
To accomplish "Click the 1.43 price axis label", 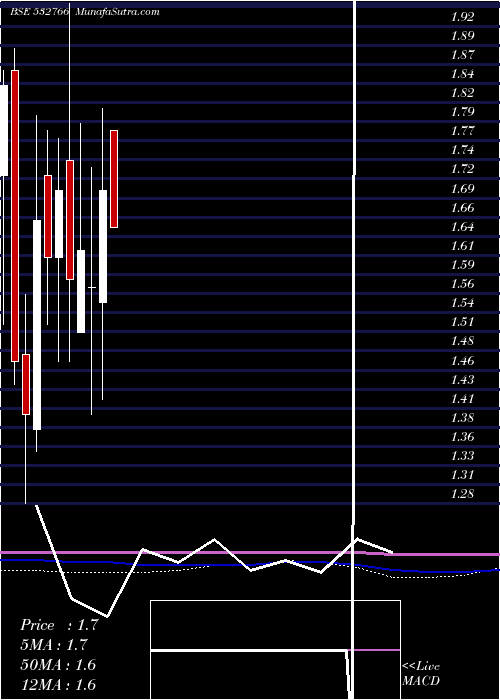I will [x=462, y=379].
